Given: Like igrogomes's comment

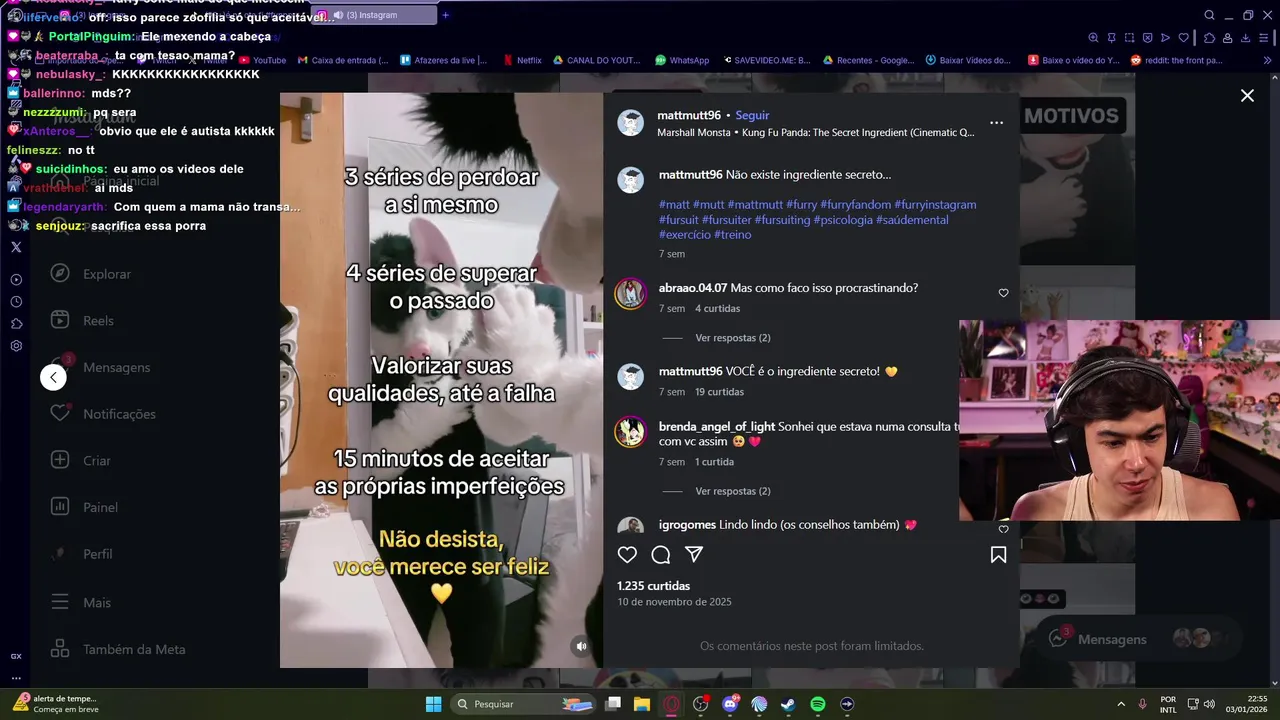Looking at the screenshot, I should pos(1003,529).
